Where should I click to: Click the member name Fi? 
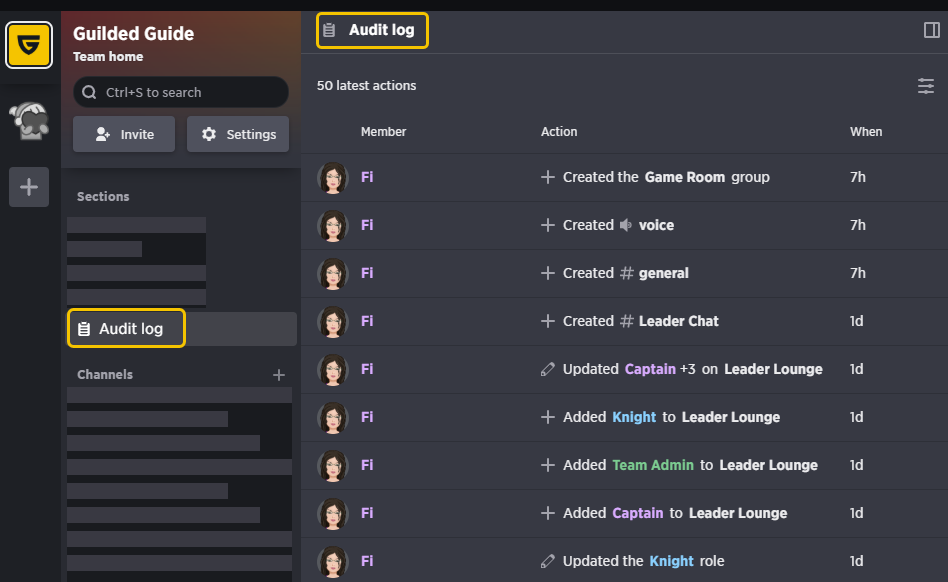(367, 177)
